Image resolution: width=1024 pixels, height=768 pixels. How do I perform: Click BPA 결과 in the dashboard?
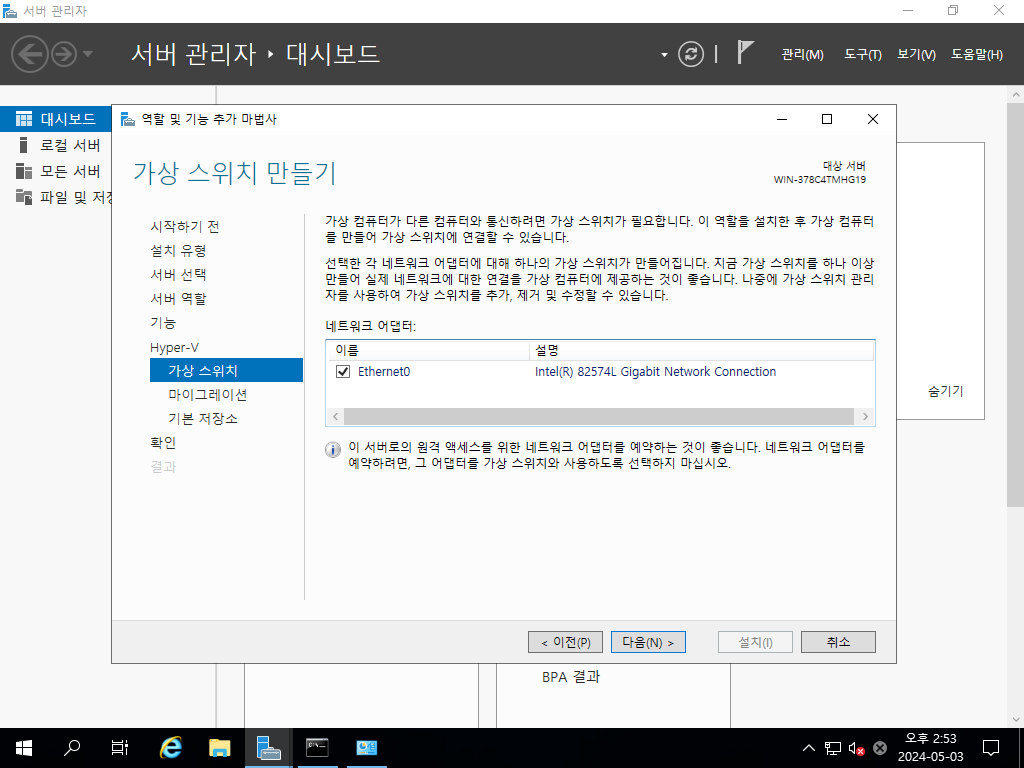click(571, 677)
